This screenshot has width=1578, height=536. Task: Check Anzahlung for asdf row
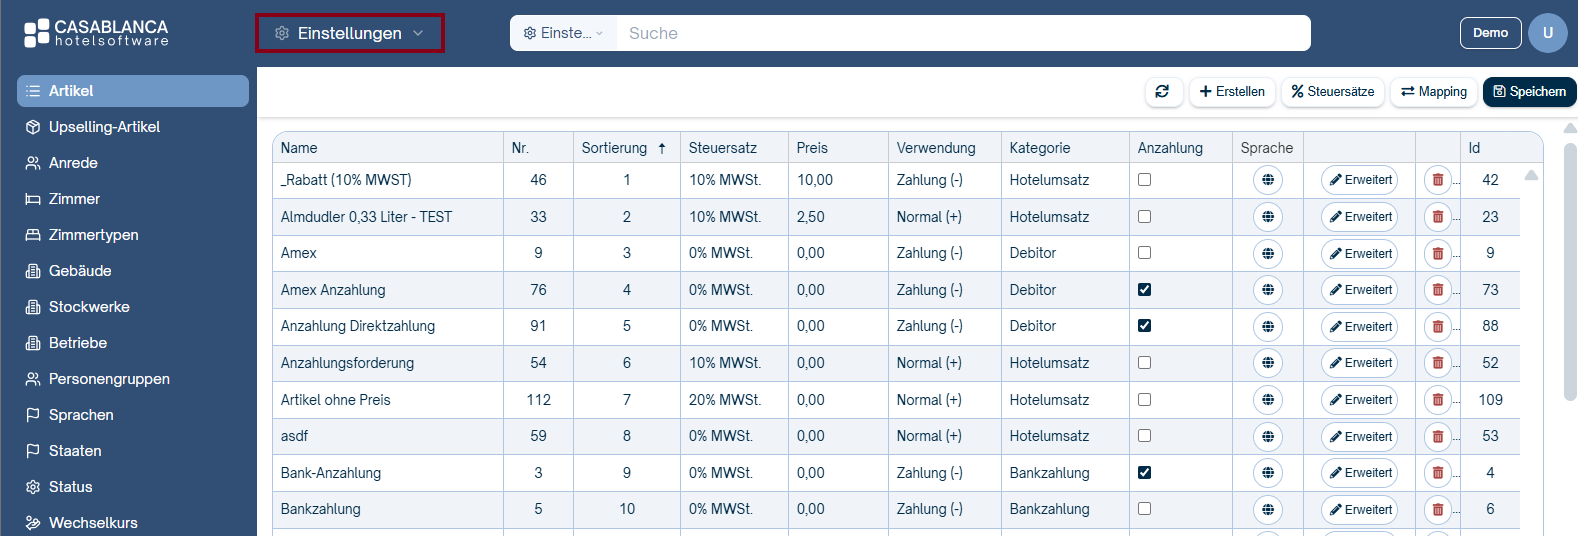[1144, 436]
